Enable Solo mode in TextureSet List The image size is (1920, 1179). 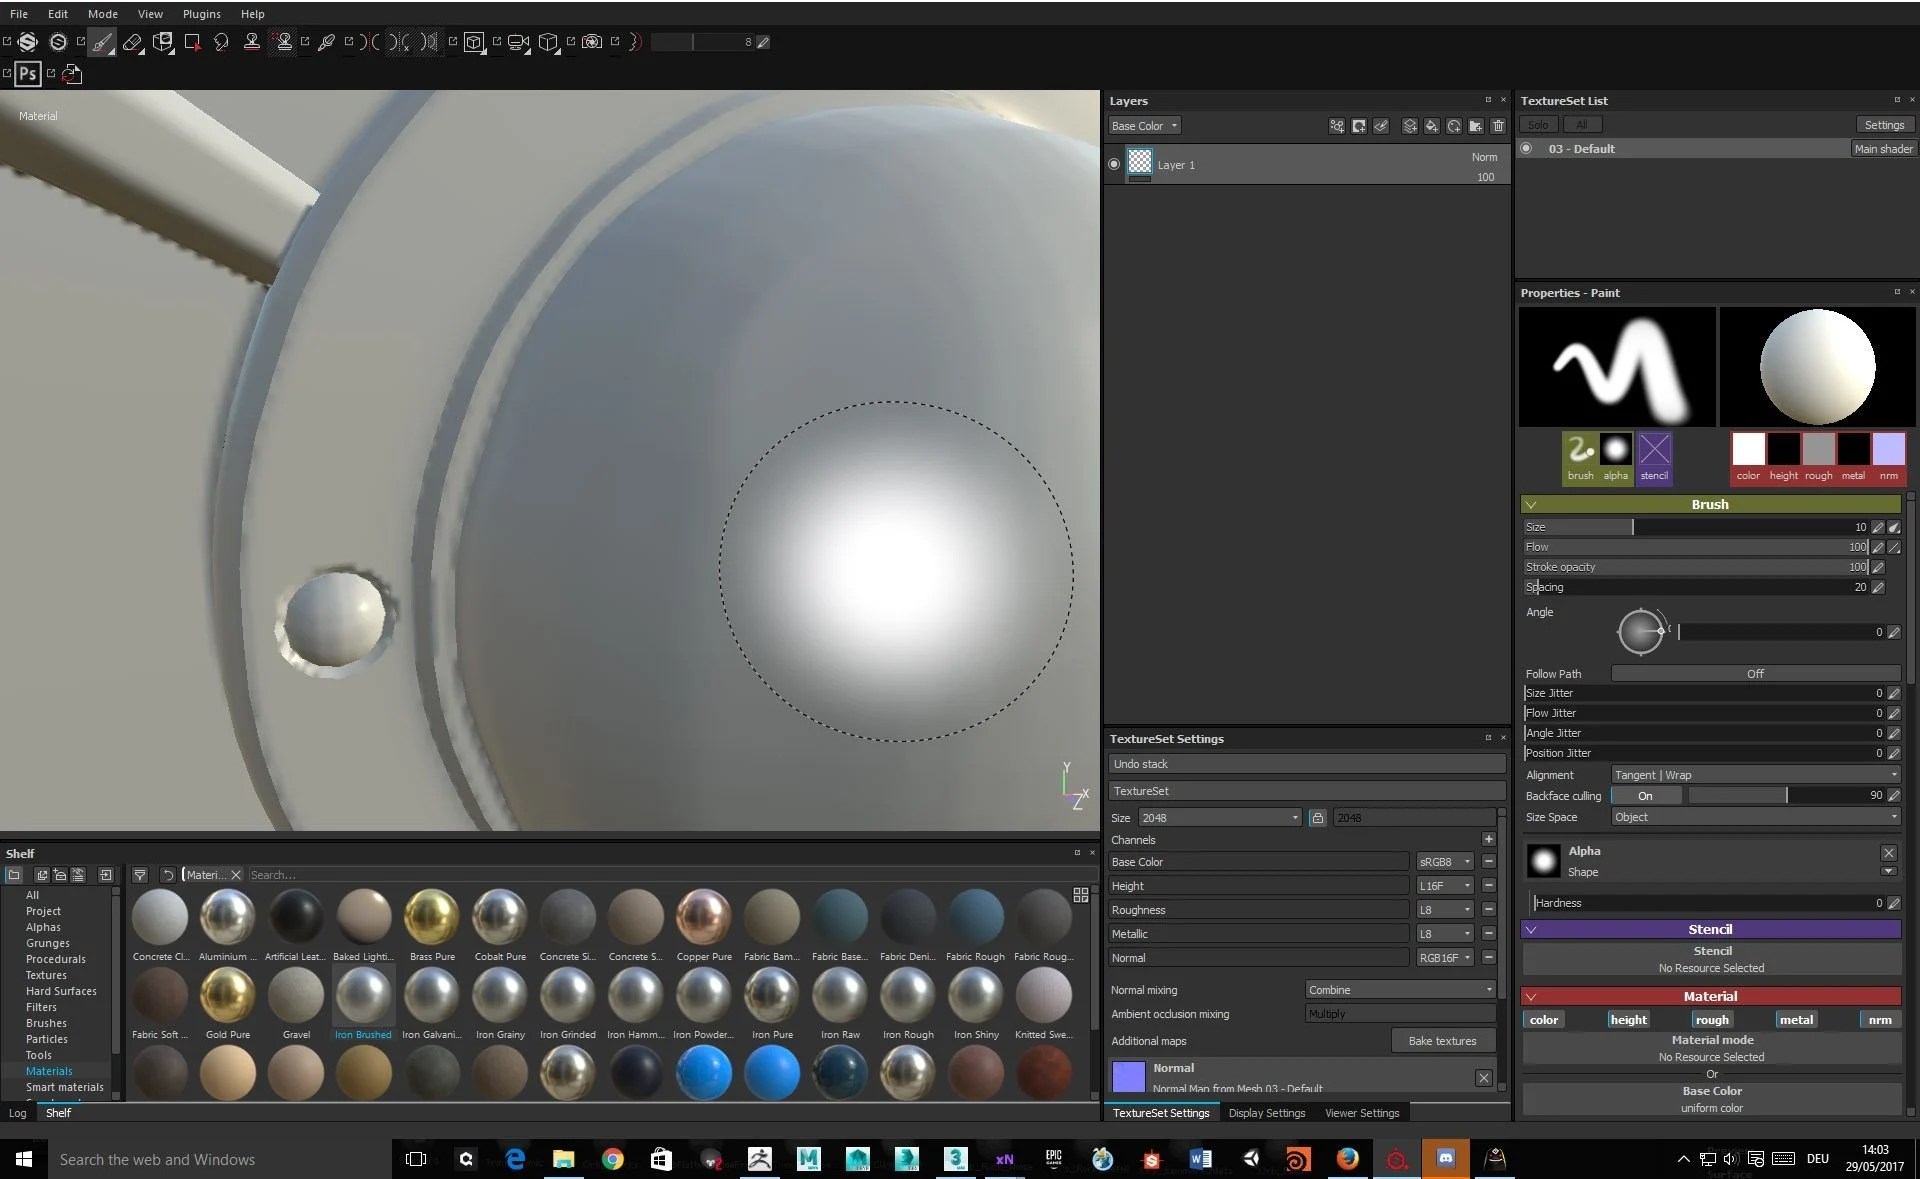[1538, 123]
